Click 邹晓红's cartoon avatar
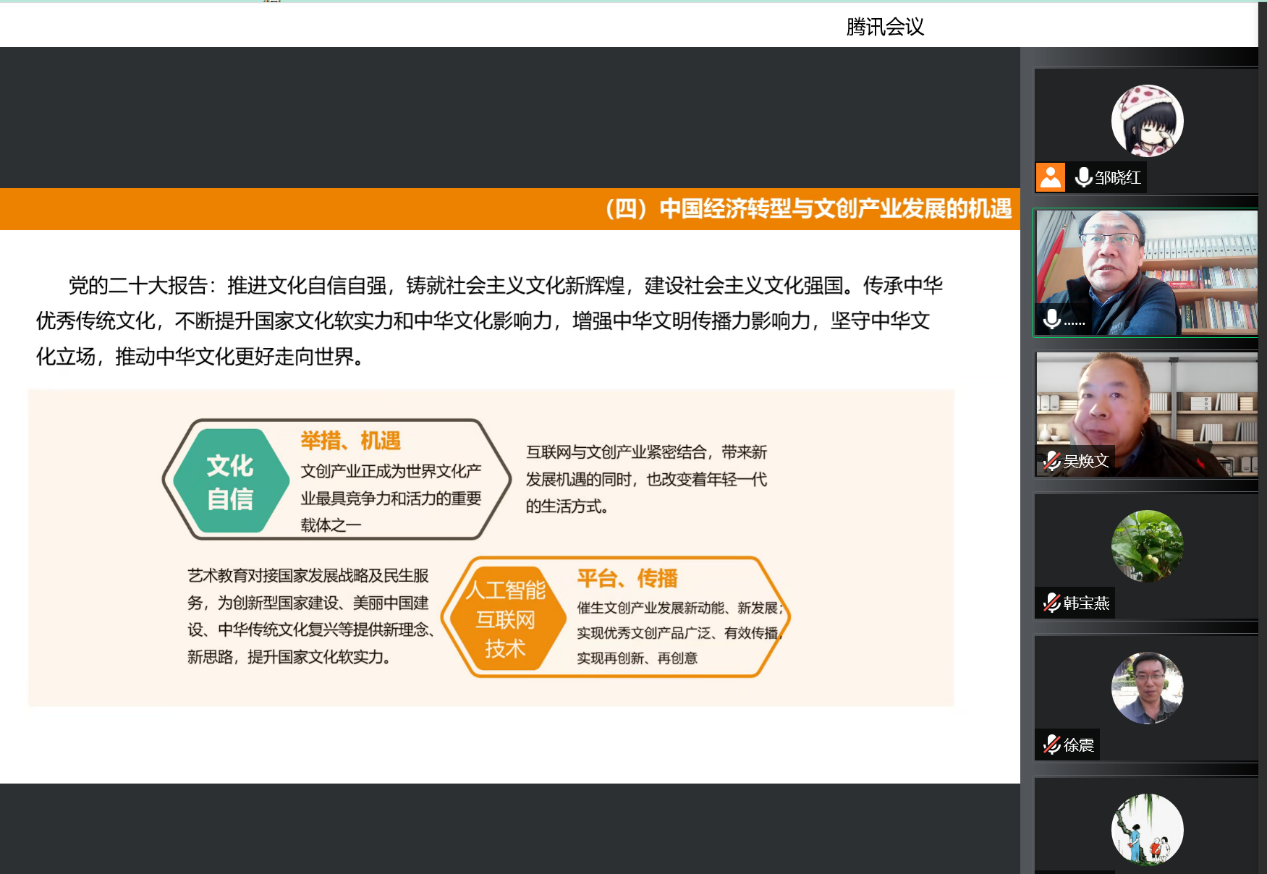1267x874 pixels. pos(1147,121)
